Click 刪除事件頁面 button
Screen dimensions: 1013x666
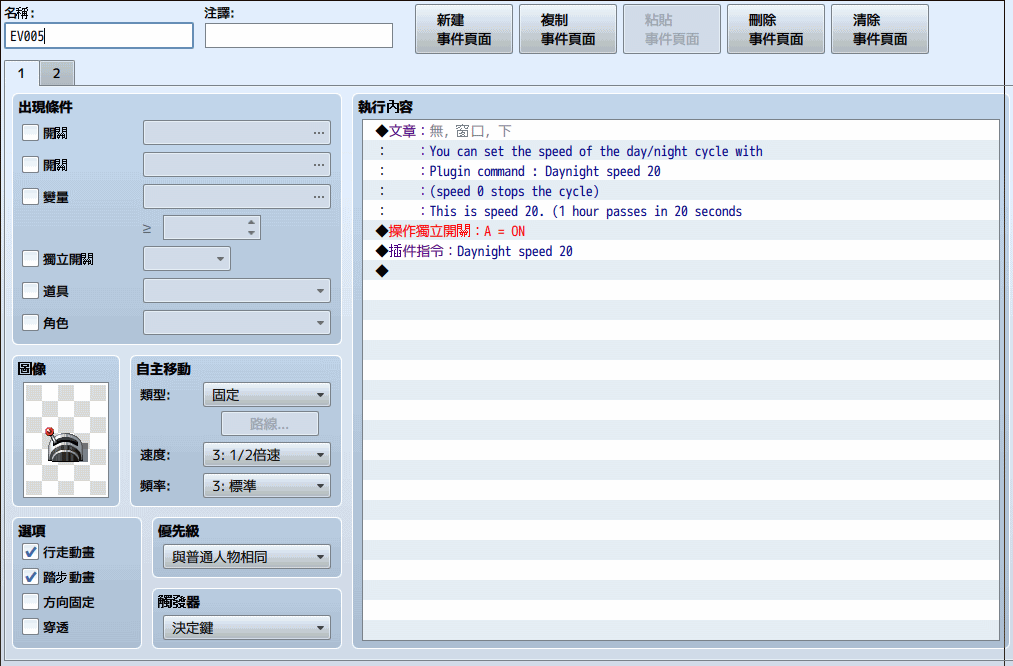[776, 29]
